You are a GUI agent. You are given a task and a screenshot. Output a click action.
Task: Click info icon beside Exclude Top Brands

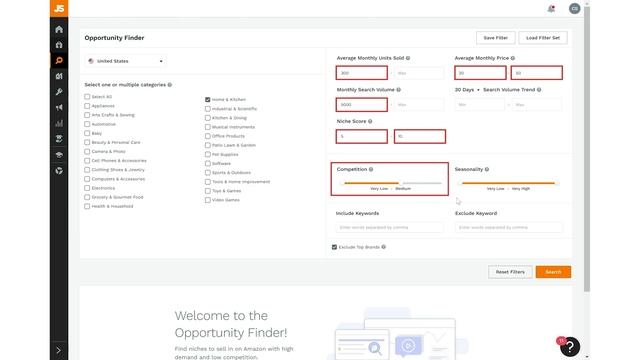click(x=383, y=247)
